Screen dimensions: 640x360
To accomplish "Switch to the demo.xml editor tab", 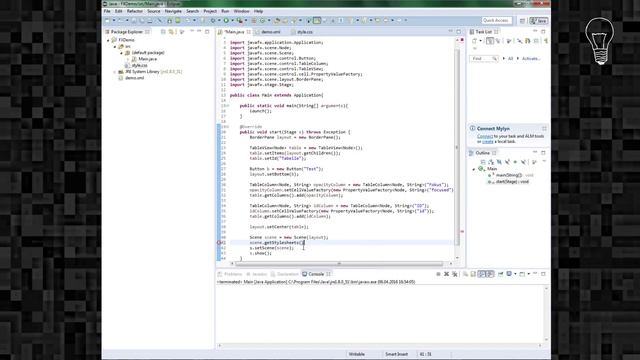I will [x=271, y=32].
